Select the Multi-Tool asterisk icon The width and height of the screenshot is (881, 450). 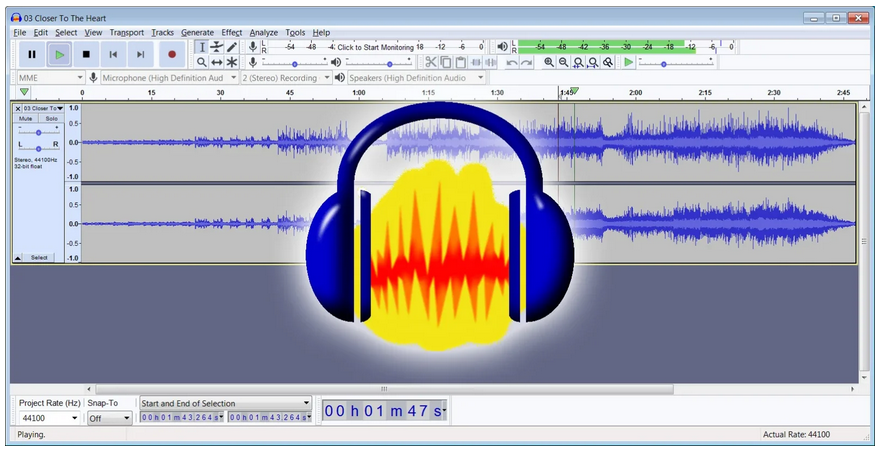(231, 62)
